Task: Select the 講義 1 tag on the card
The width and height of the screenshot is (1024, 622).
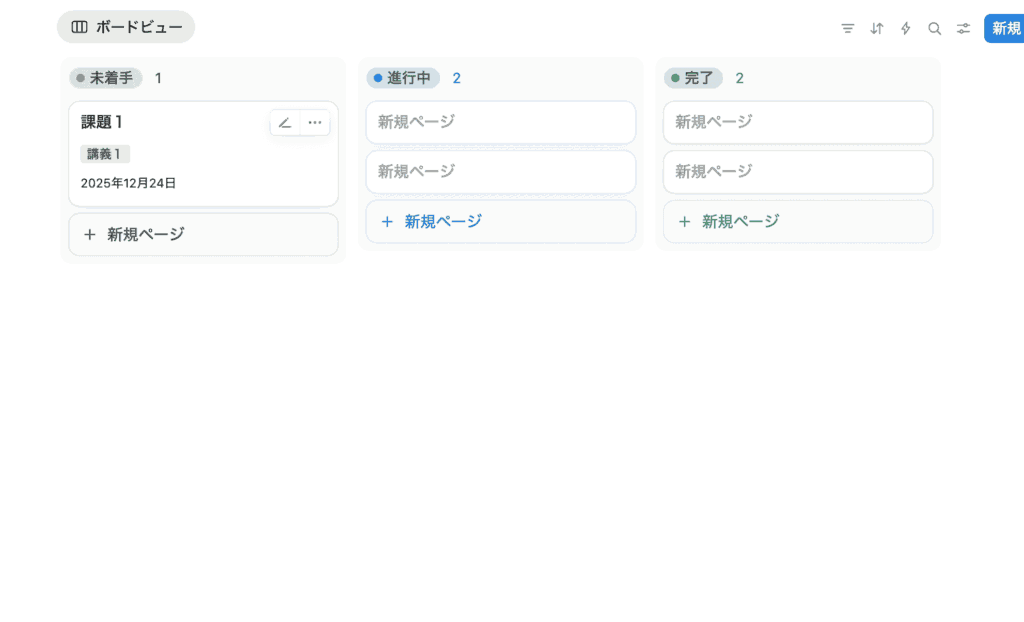Action: point(105,154)
